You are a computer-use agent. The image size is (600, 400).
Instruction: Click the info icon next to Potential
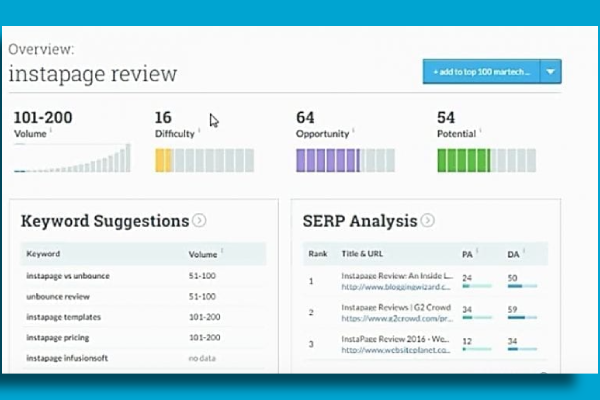tap(481, 131)
